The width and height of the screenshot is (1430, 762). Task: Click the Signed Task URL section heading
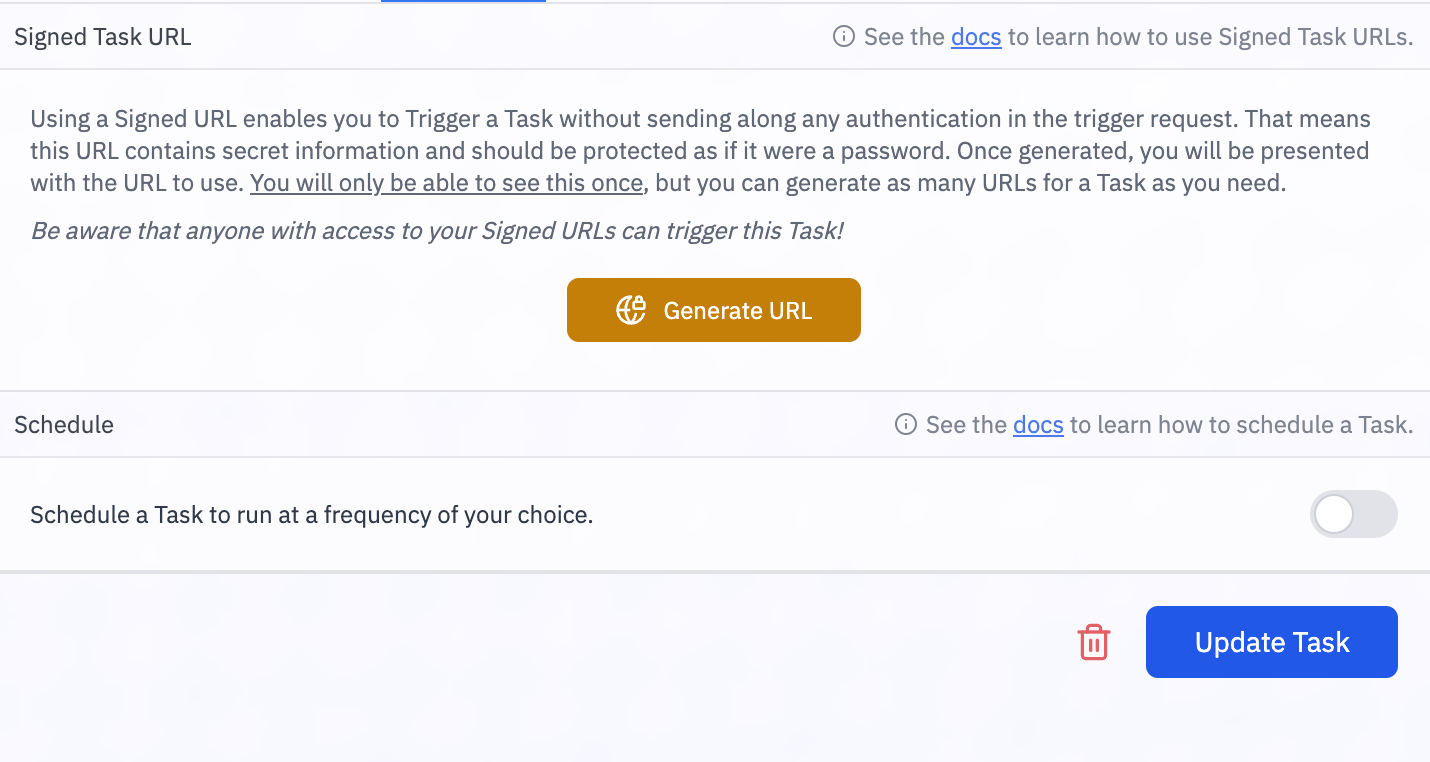coord(103,37)
